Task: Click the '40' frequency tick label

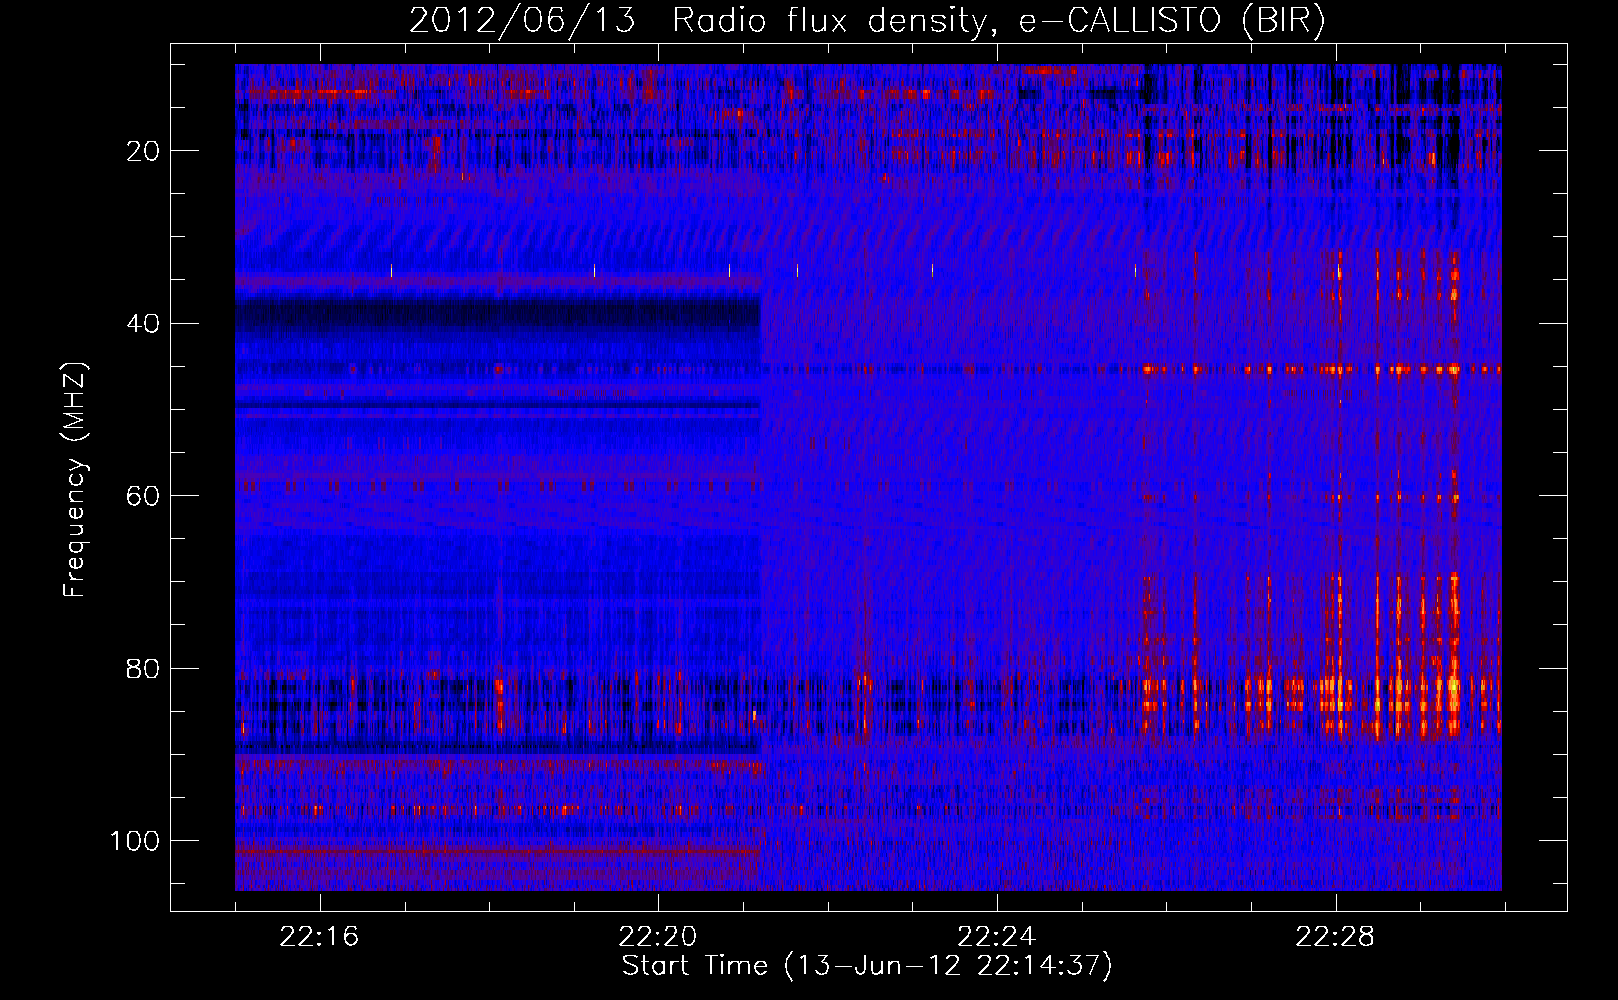Action: pyautogui.click(x=144, y=324)
